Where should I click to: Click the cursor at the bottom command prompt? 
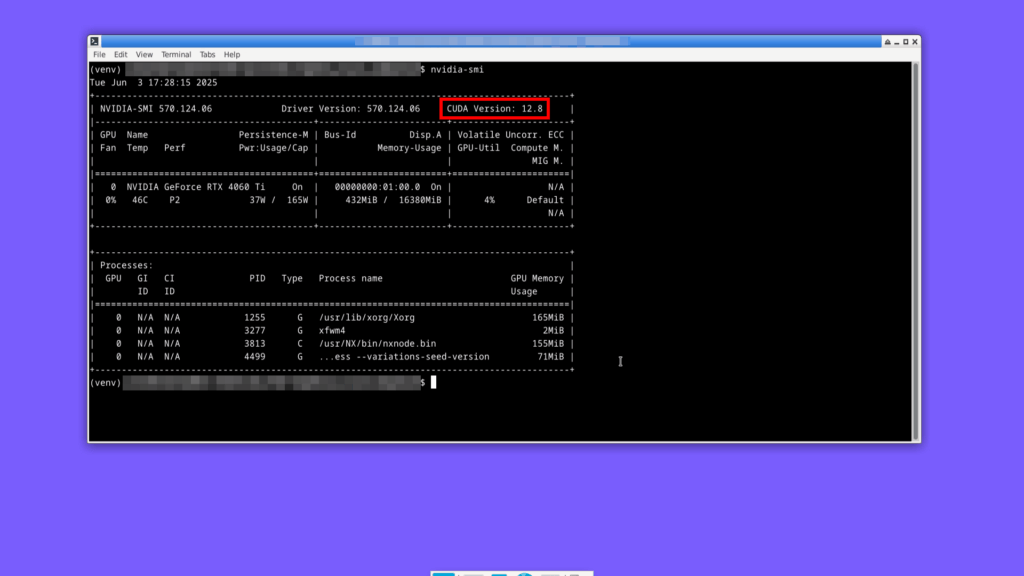click(x=433, y=382)
